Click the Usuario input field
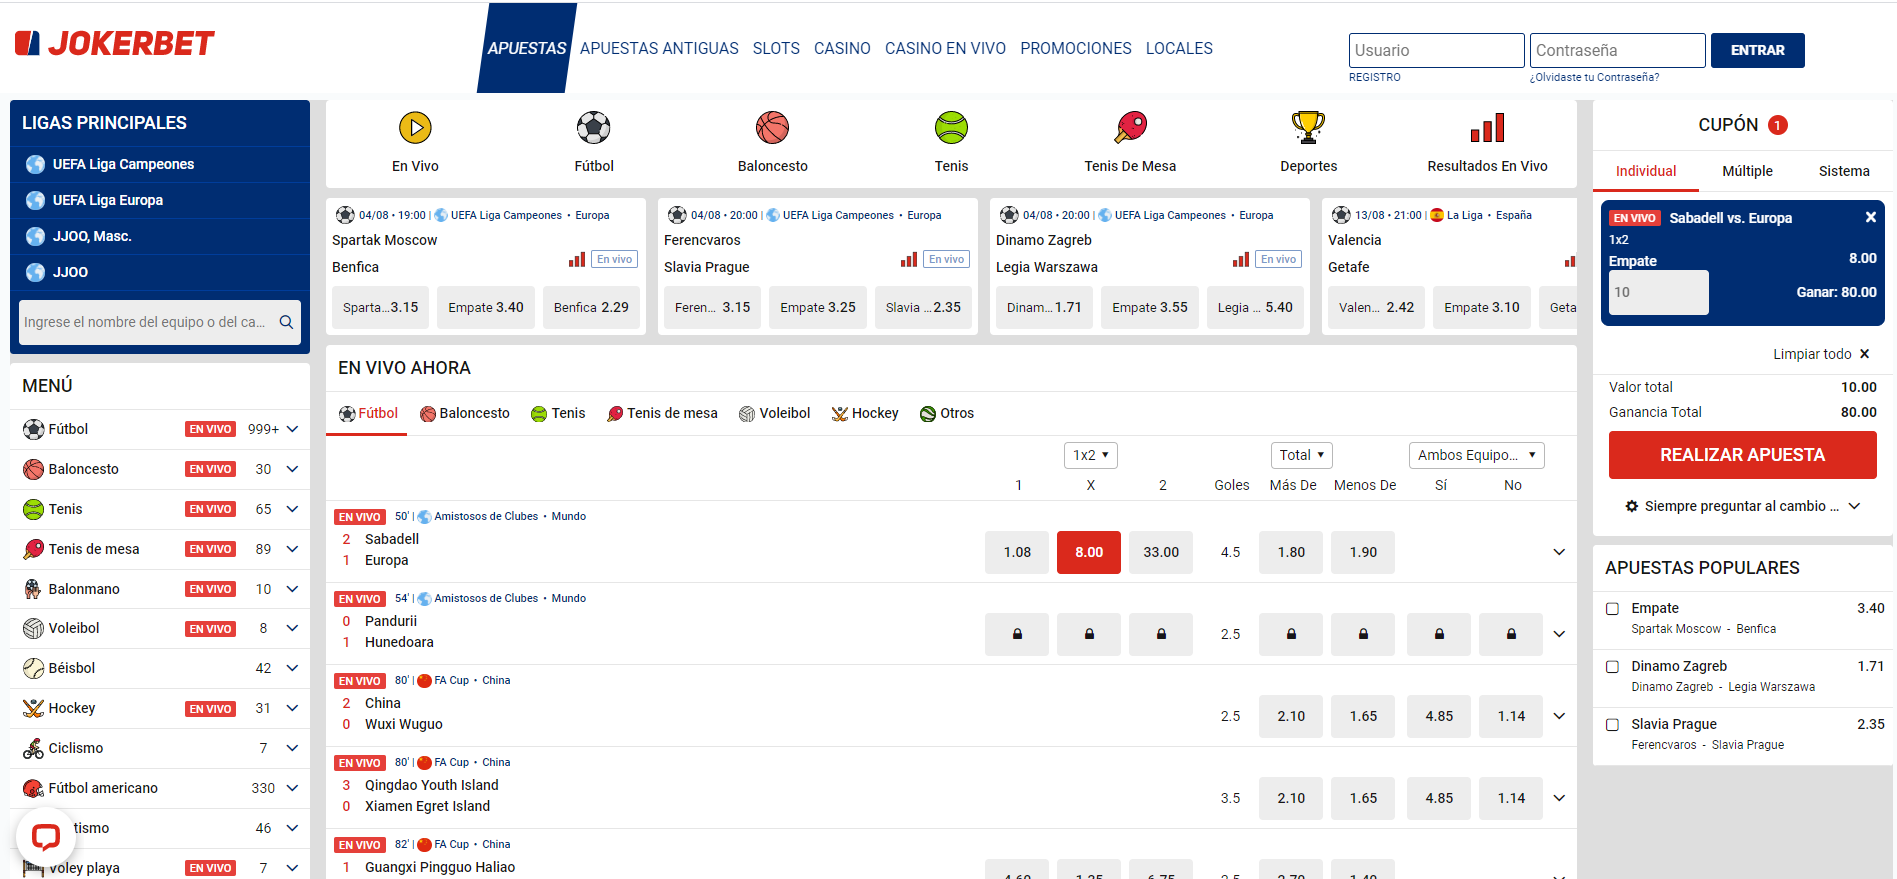1897x879 pixels. click(x=1436, y=50)
